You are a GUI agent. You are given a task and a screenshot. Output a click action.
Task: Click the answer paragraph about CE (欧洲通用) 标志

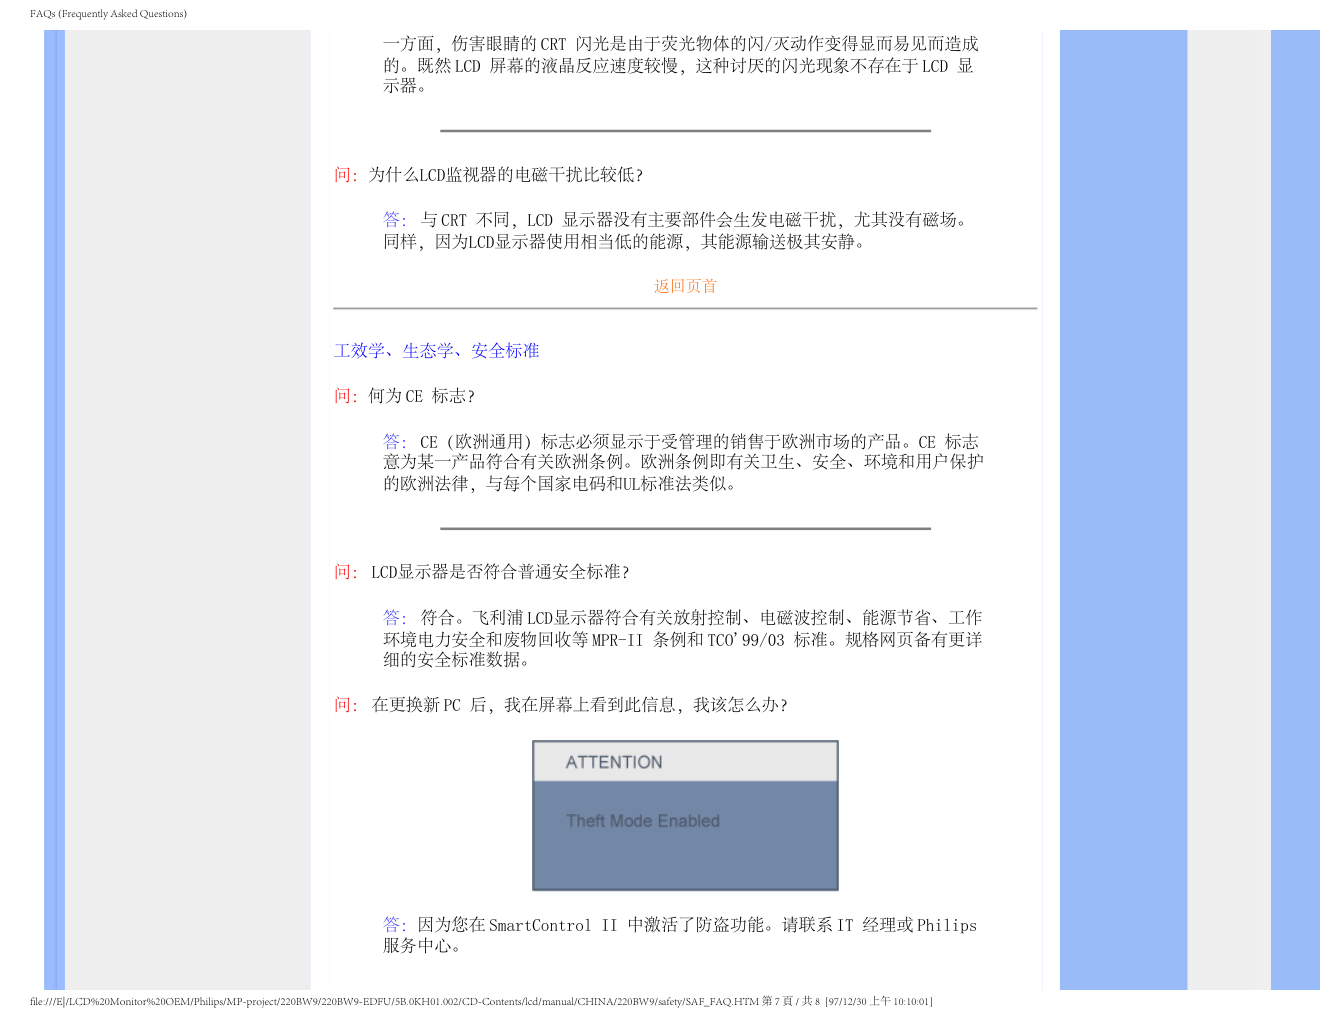683,462
